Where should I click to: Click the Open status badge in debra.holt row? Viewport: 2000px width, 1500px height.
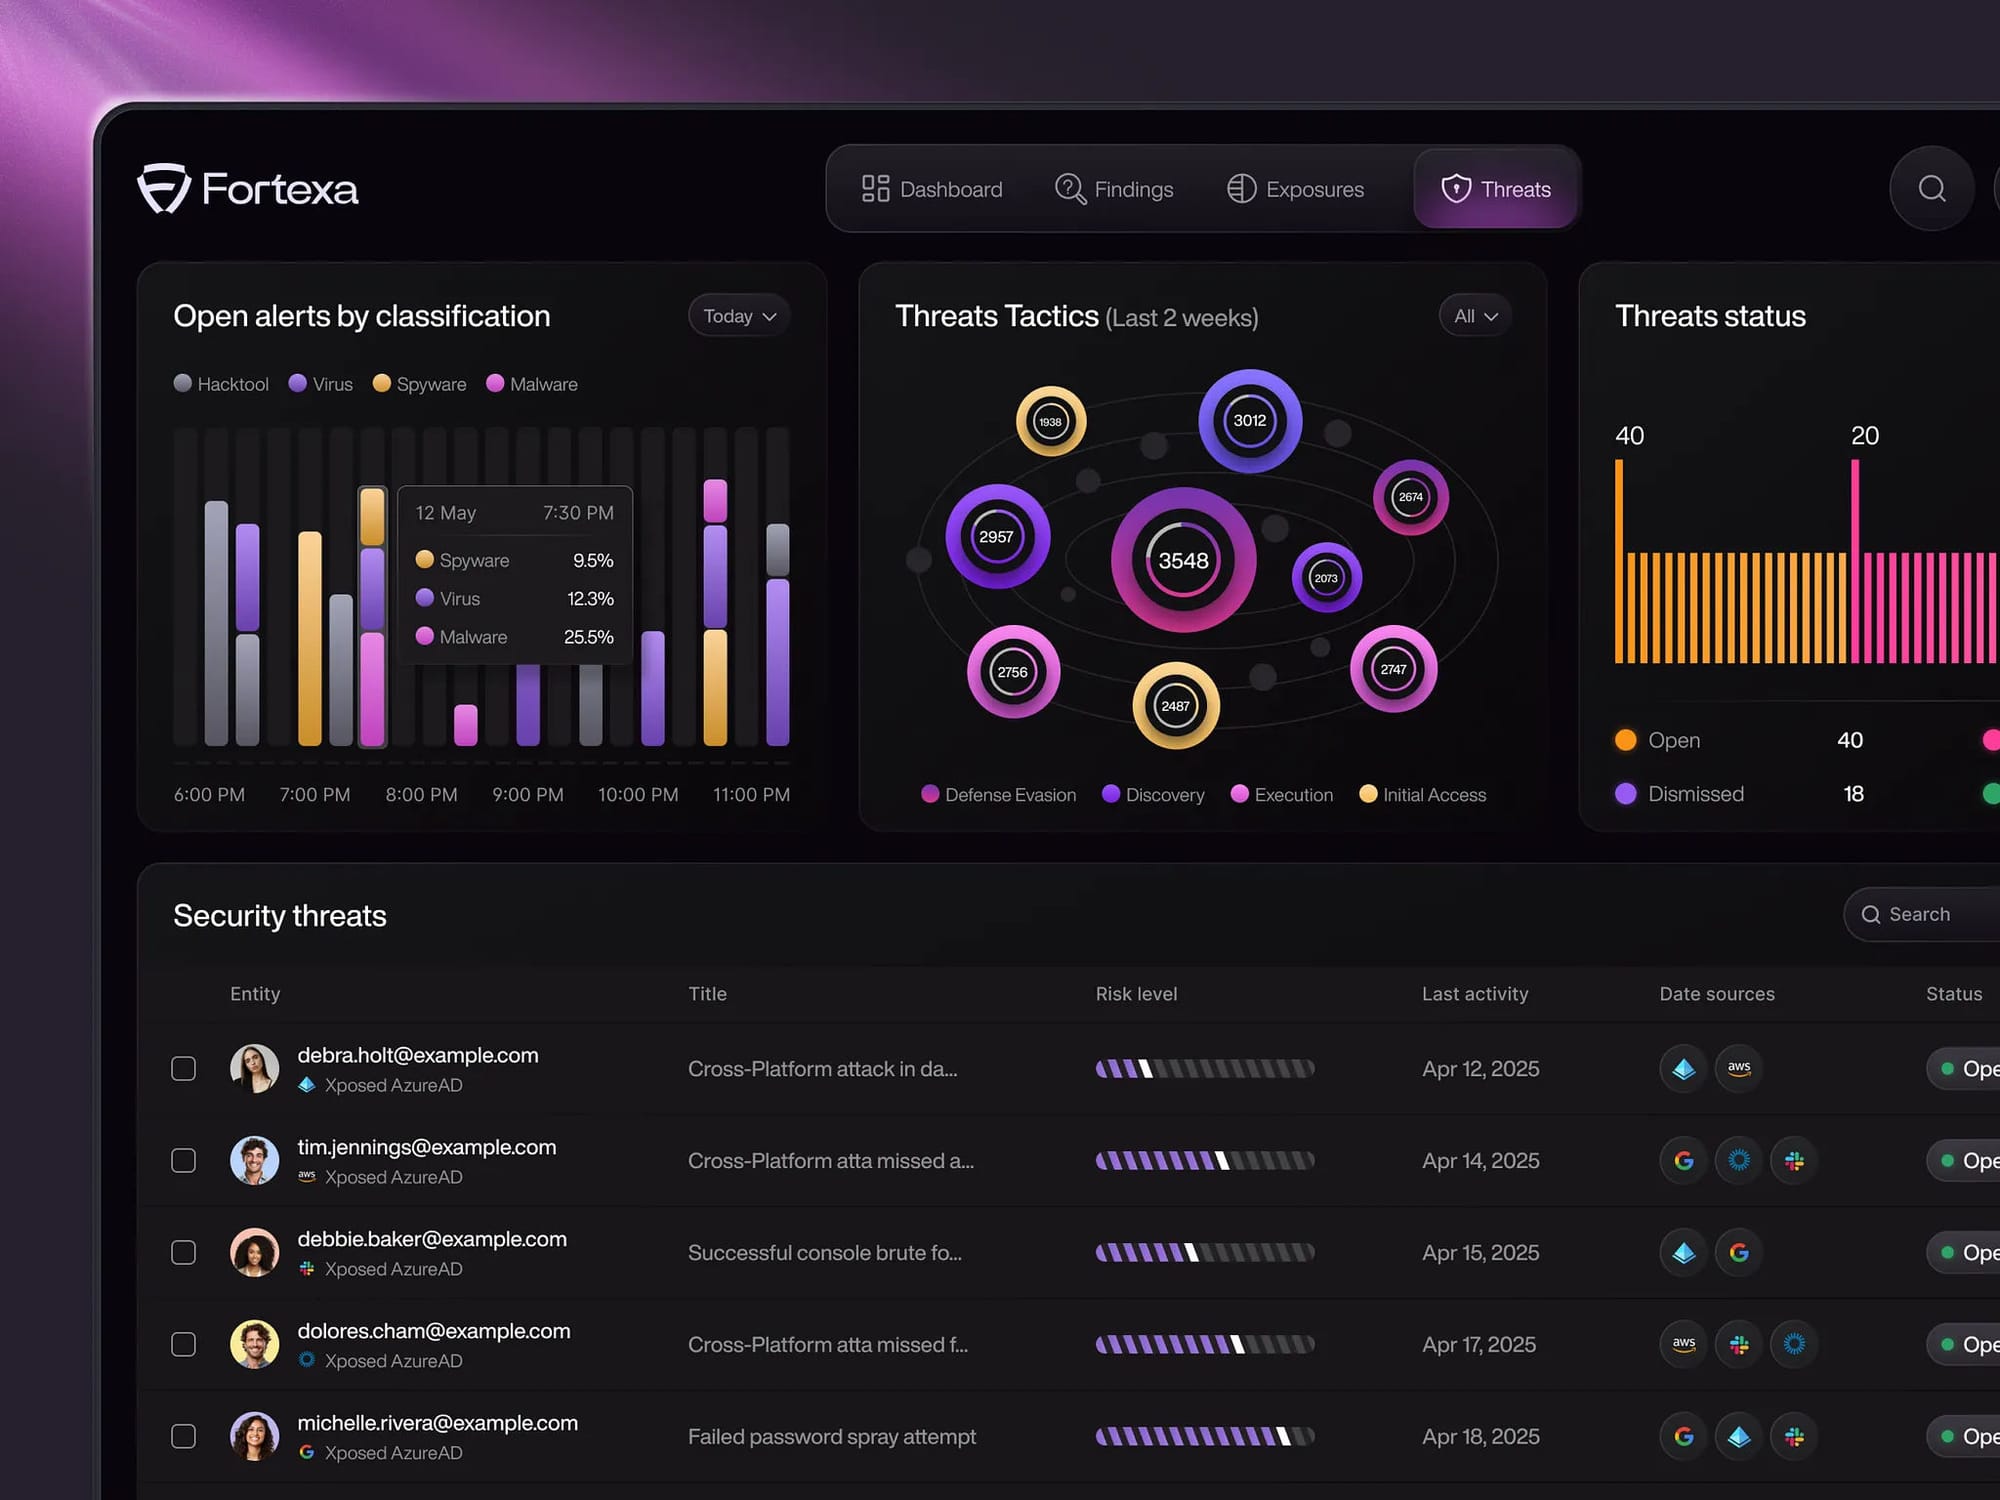point(1963,1068)
